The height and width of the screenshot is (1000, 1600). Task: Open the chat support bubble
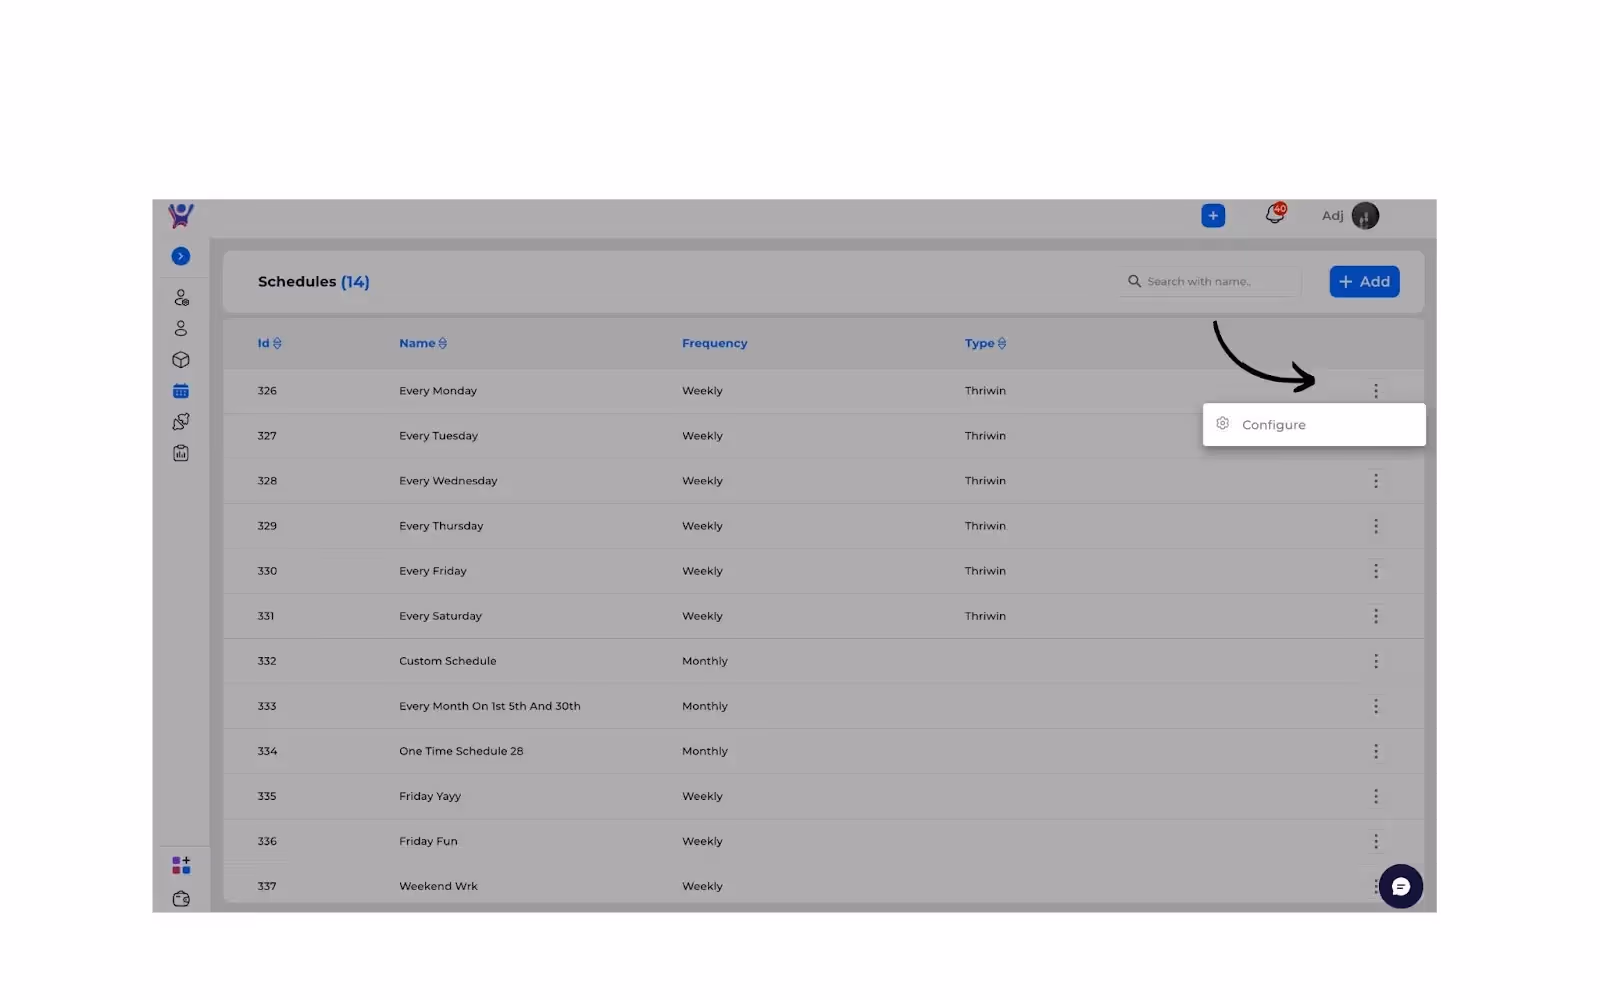coord(1400,886)
